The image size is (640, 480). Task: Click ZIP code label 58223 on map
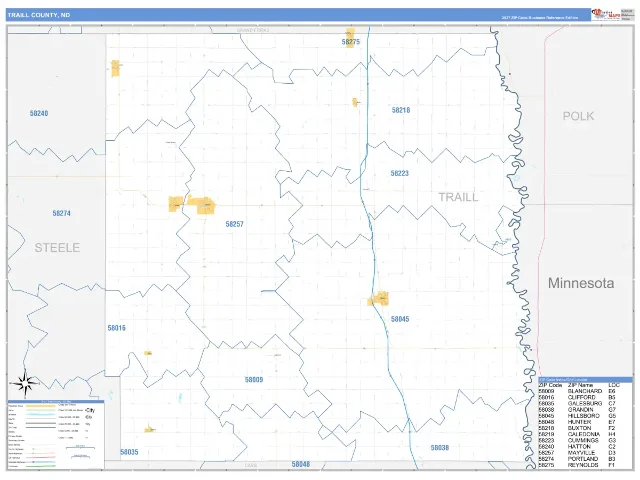pyautogui.click(x=400, y=173)
